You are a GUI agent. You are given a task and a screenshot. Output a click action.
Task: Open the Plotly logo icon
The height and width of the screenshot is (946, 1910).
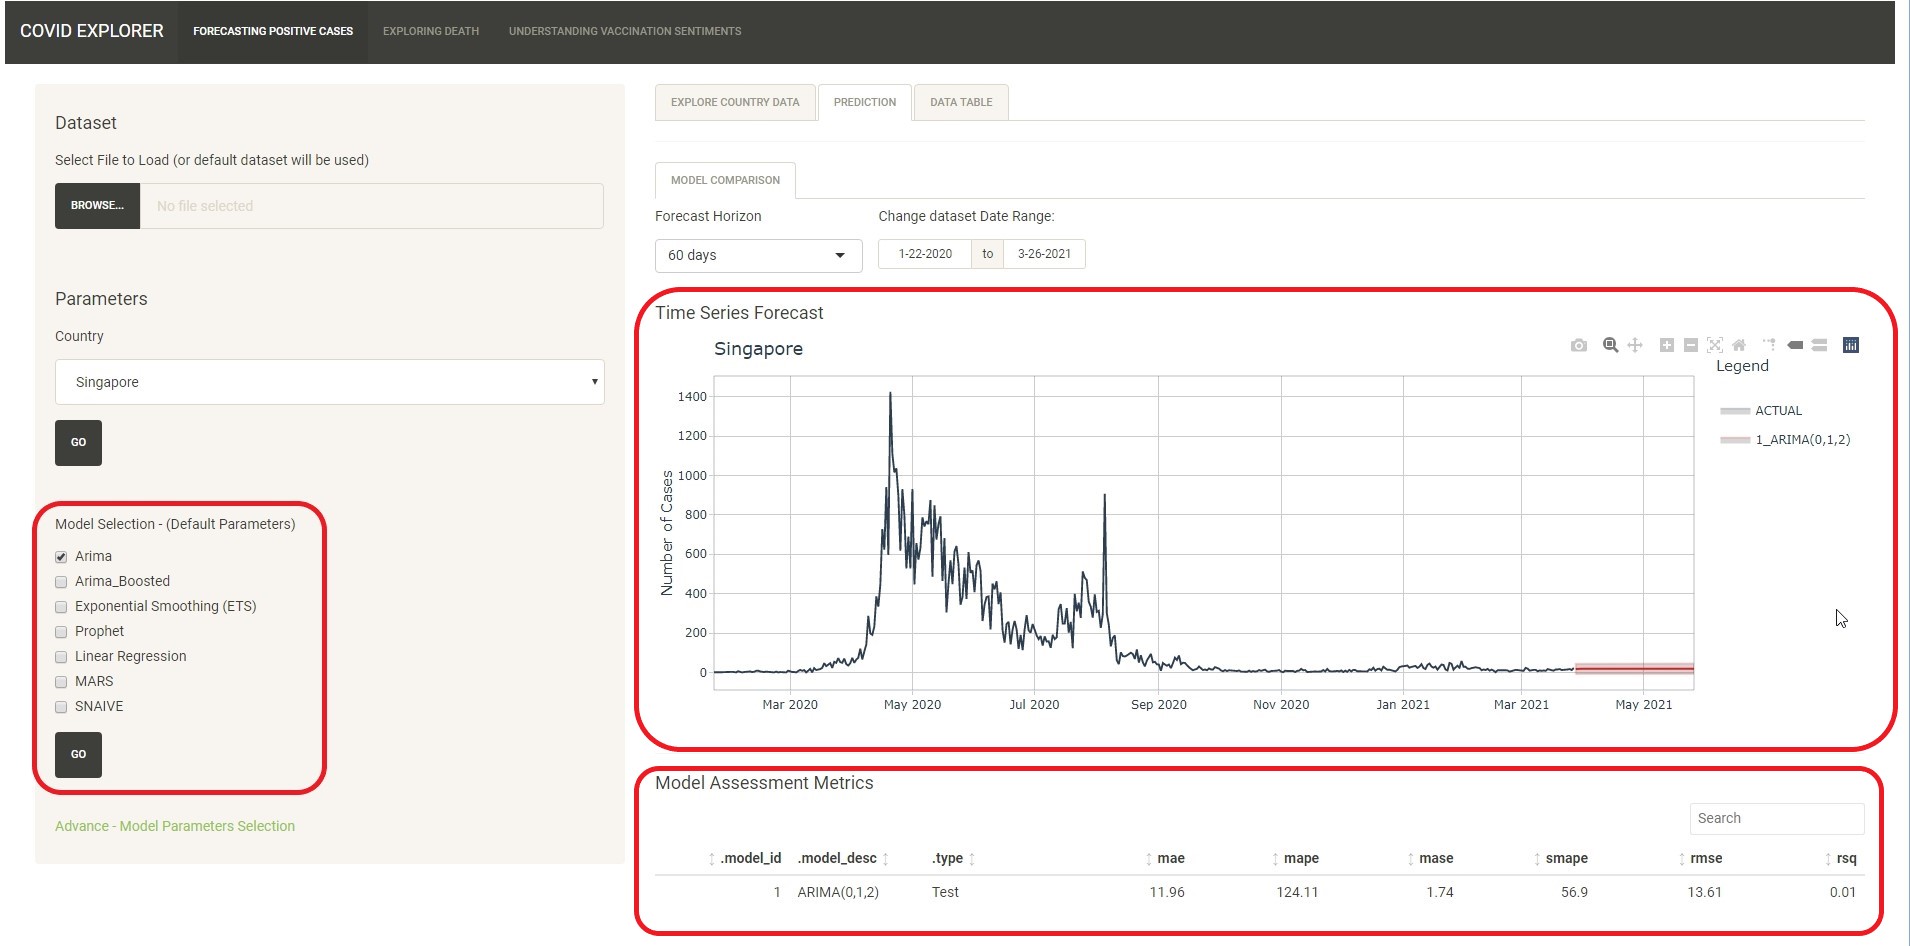point(1851,345)
